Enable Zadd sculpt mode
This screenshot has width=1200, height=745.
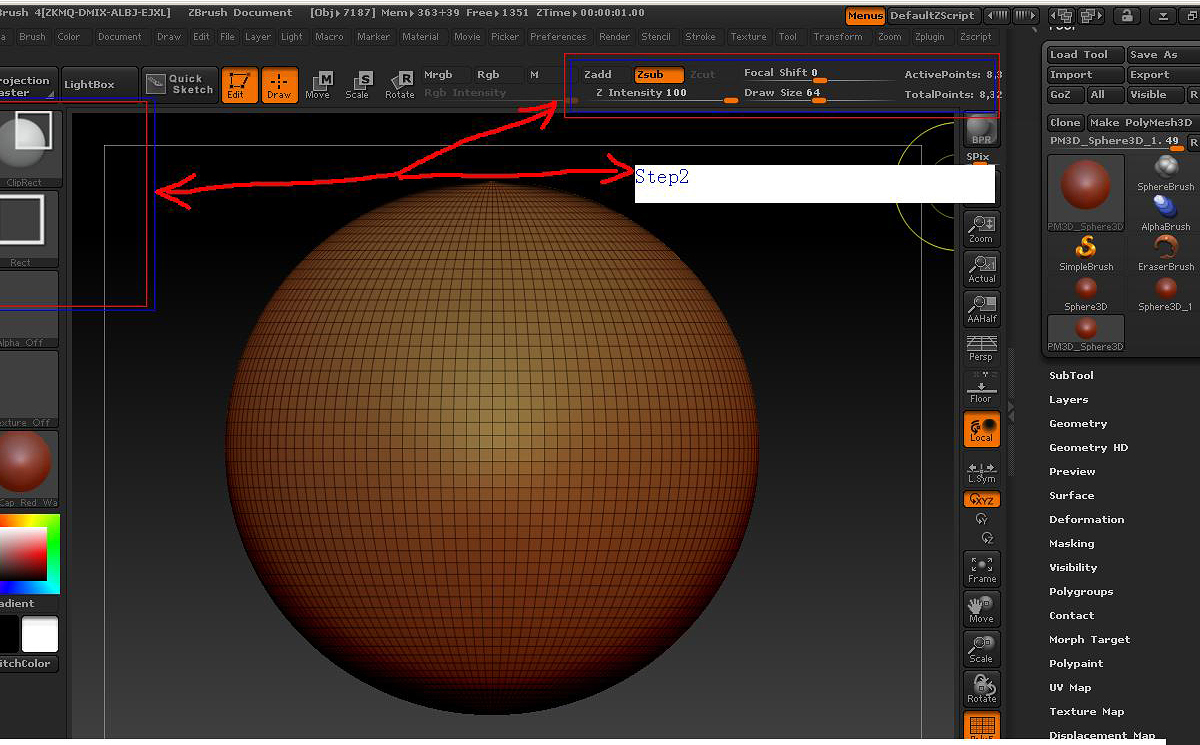pyautogui.click(x=598, y=75)
